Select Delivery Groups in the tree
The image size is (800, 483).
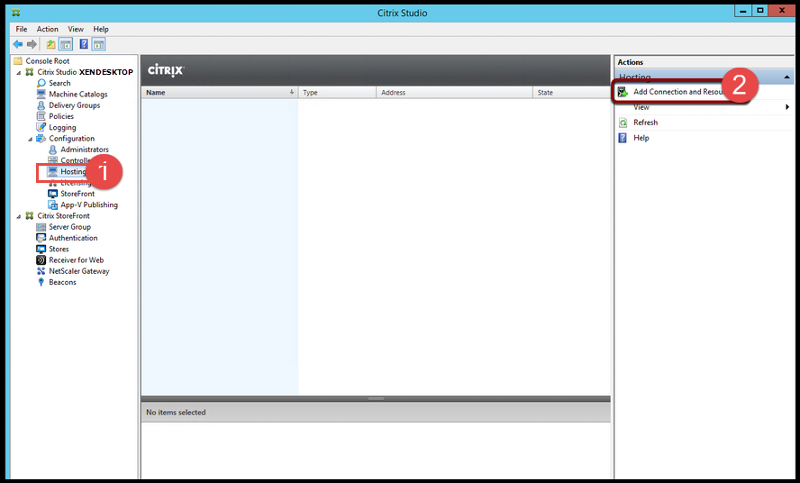point(74,105)
